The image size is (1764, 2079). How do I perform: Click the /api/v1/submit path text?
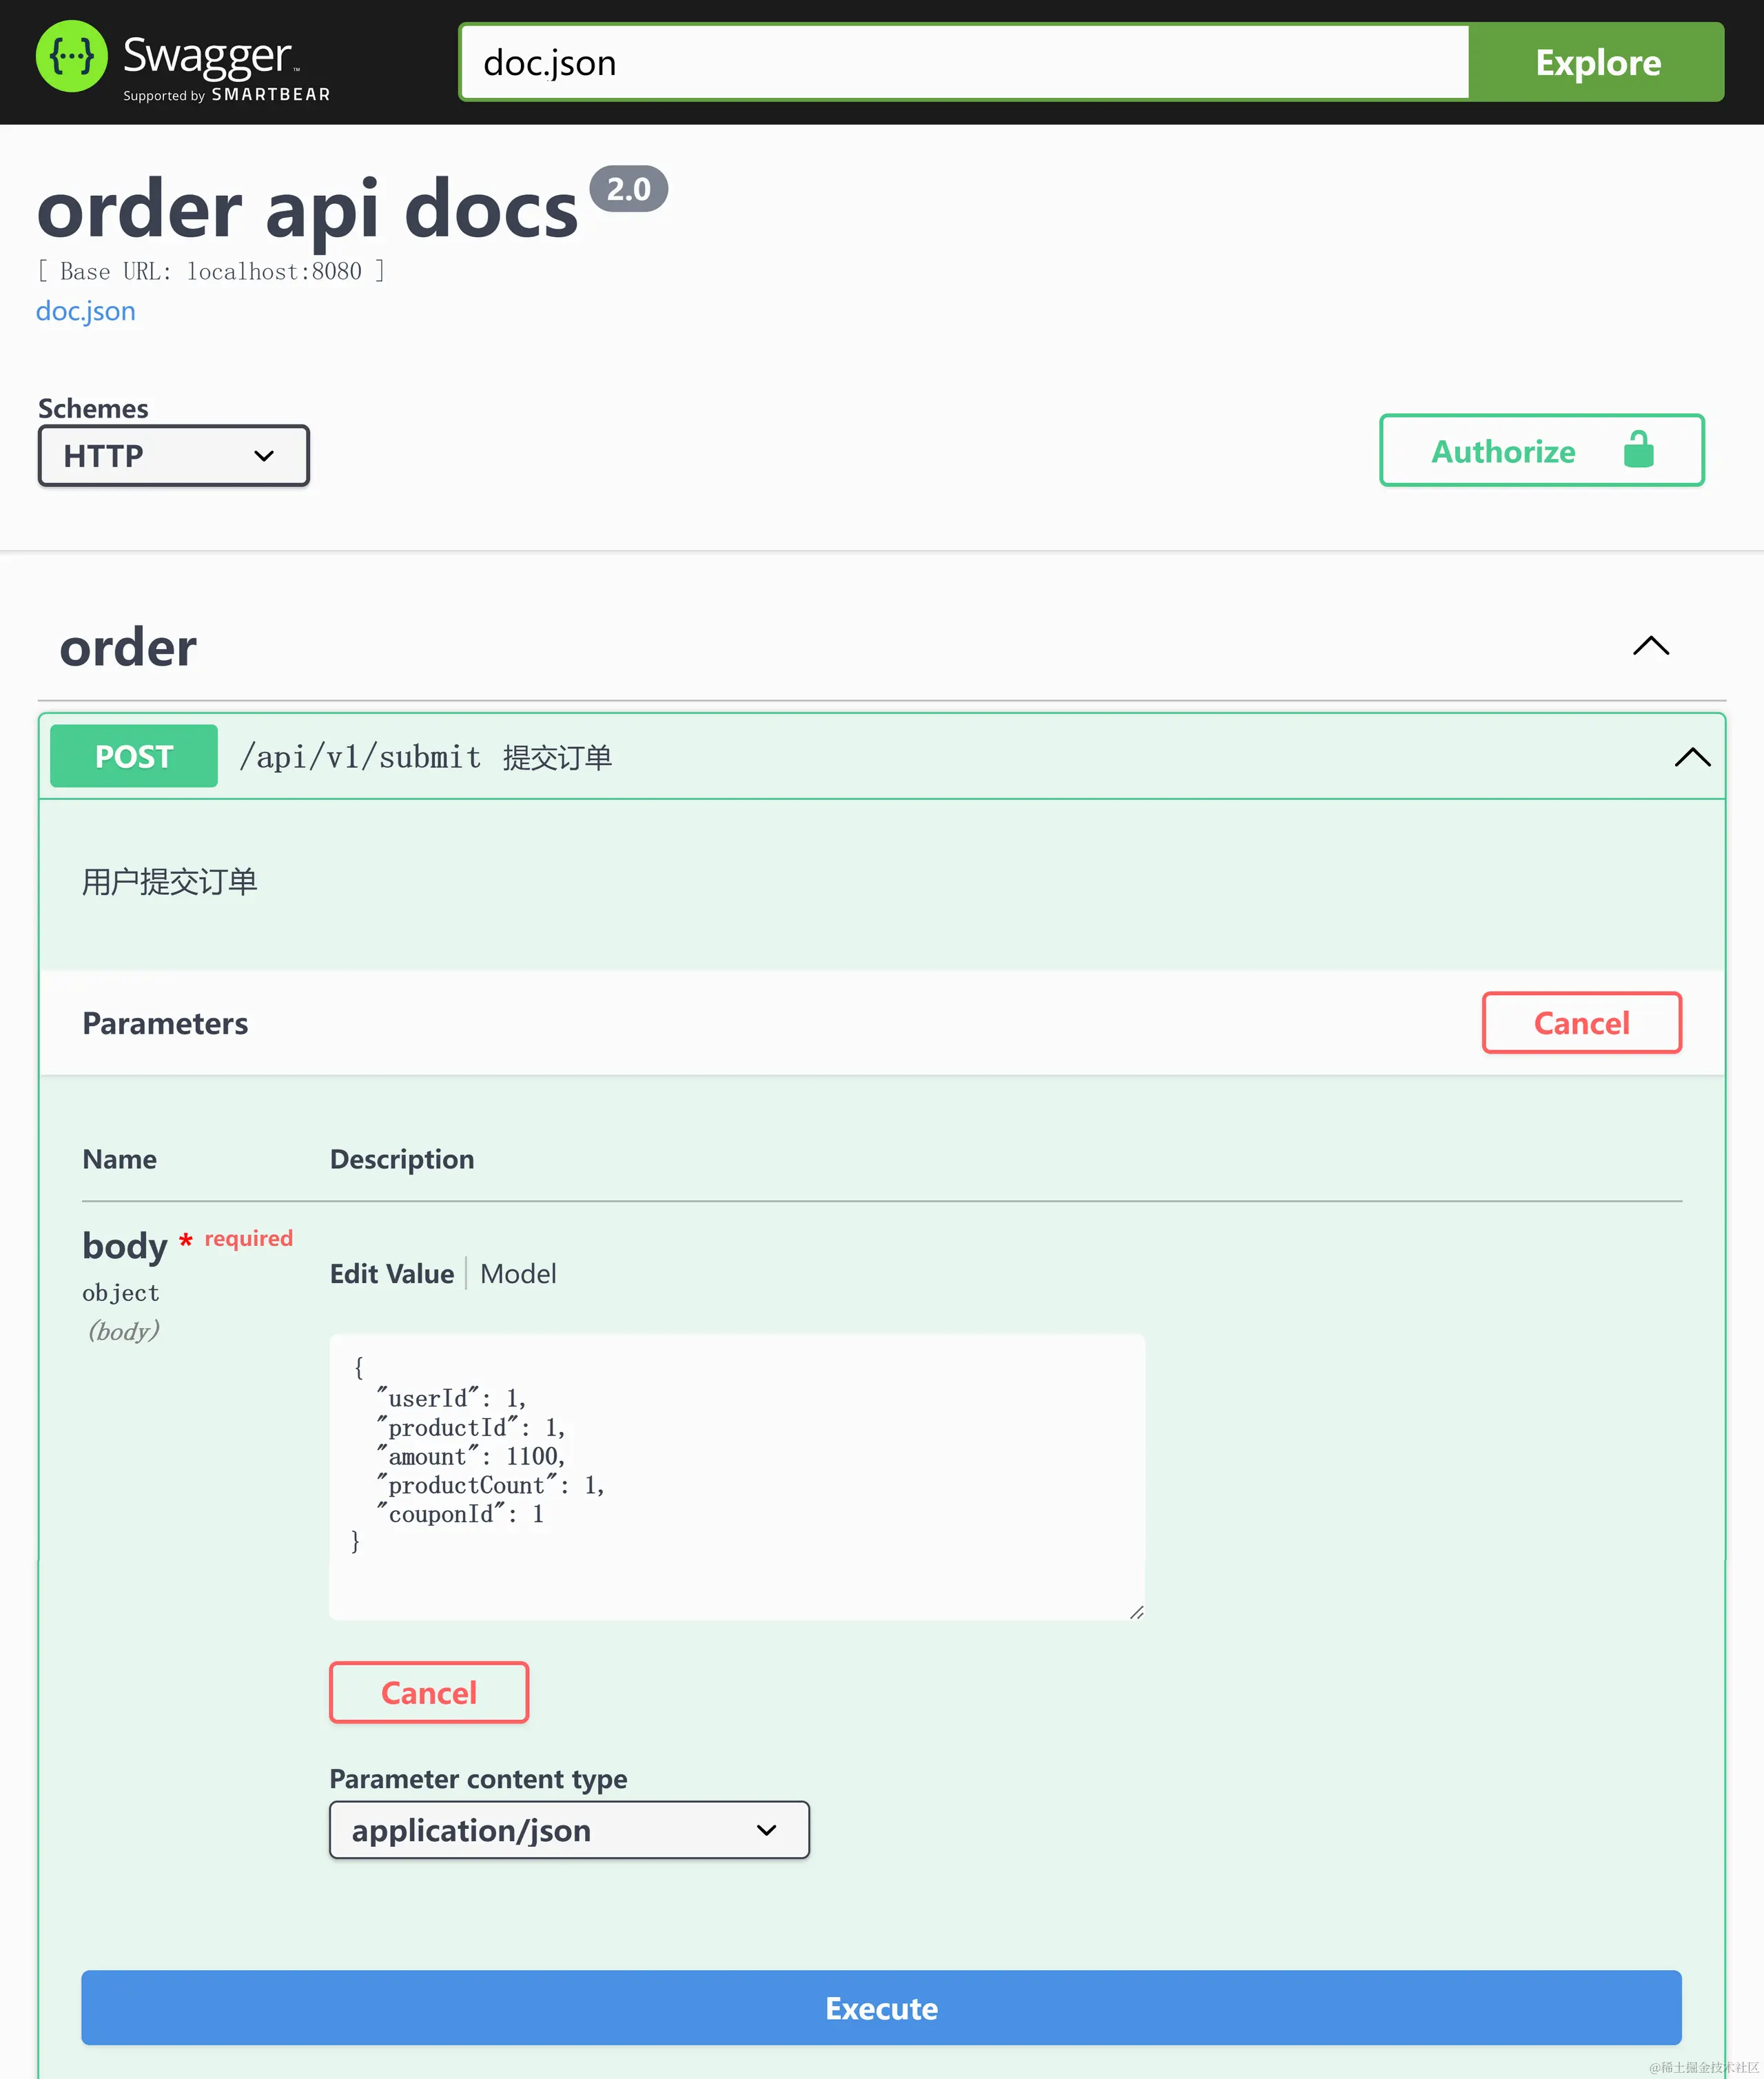pos(360,757)
